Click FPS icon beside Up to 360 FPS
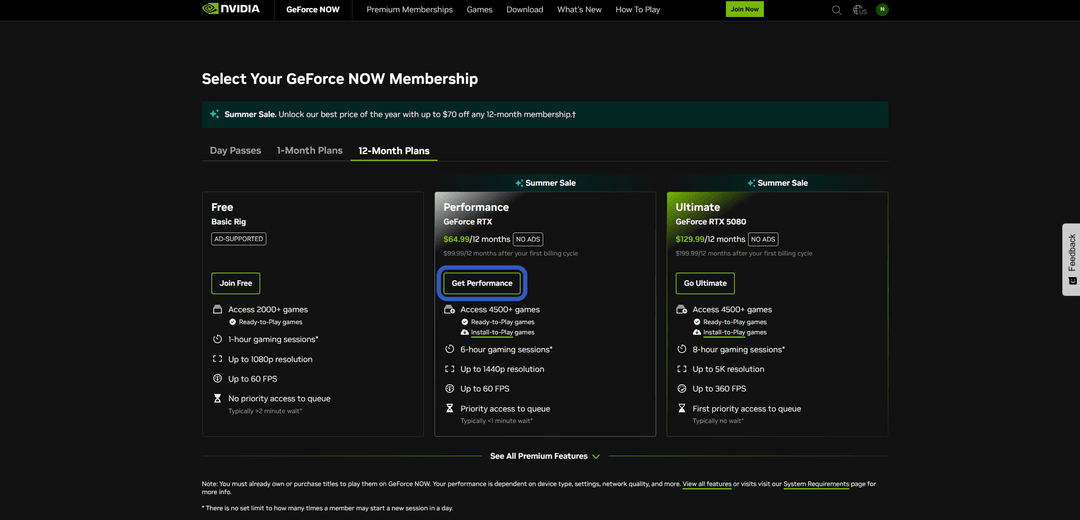The height and width of the screenshot is (520, 1080). click(682, 388)
